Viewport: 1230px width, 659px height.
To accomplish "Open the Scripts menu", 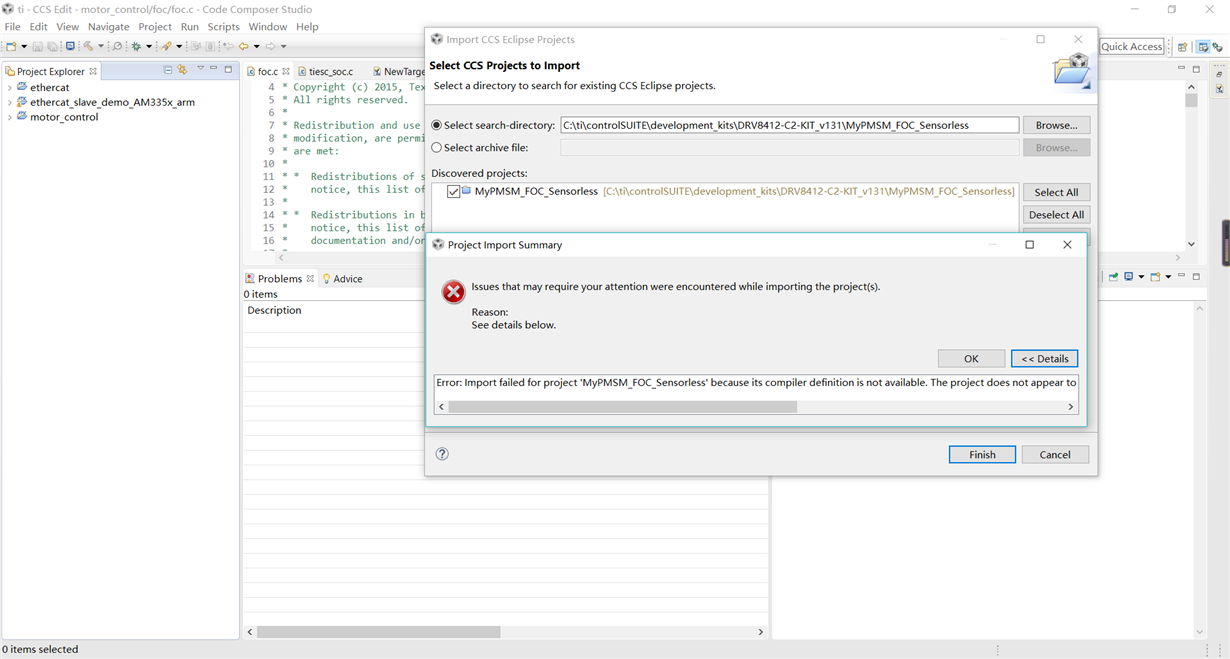I will (x=223, y=27).
